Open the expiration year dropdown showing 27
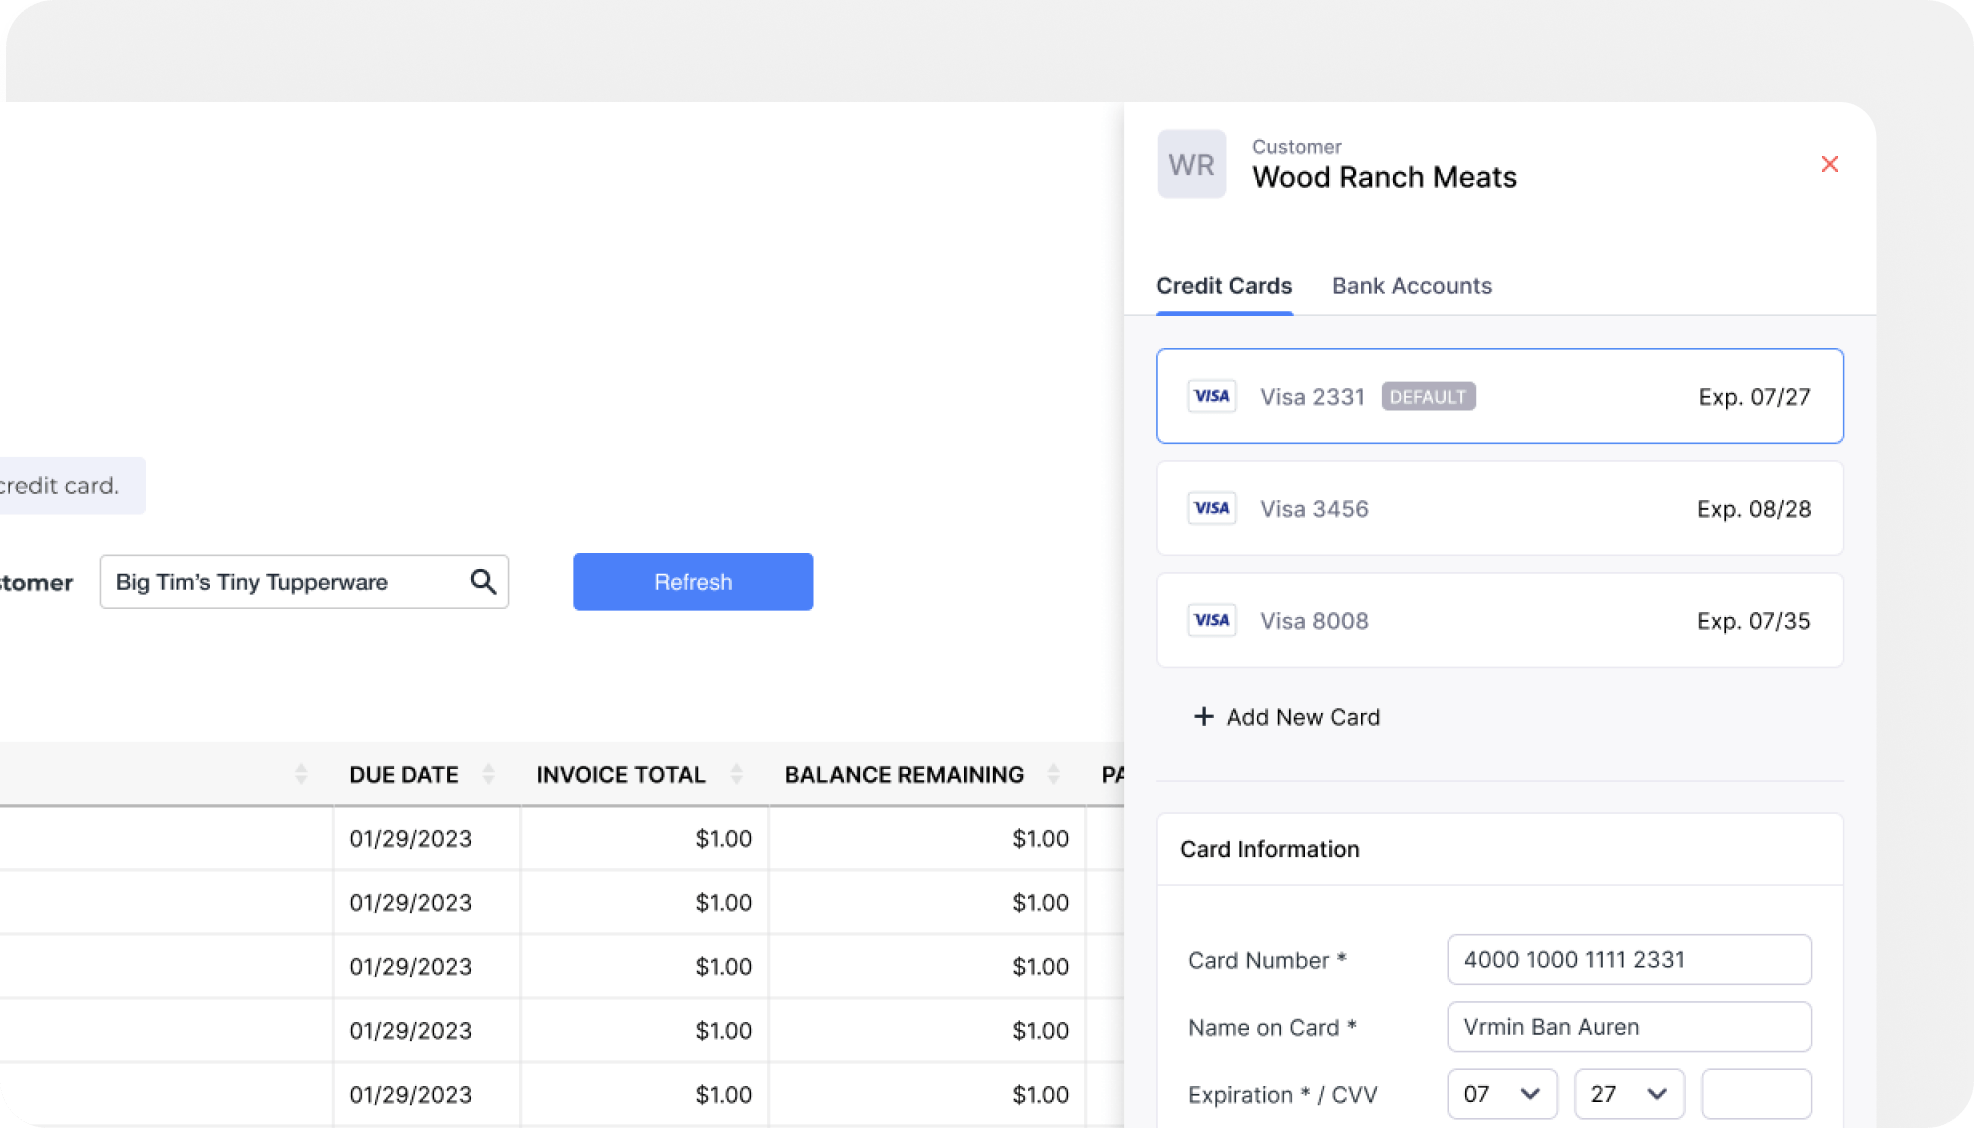The image size is (1974, 1128). tap(1628, 1094)
